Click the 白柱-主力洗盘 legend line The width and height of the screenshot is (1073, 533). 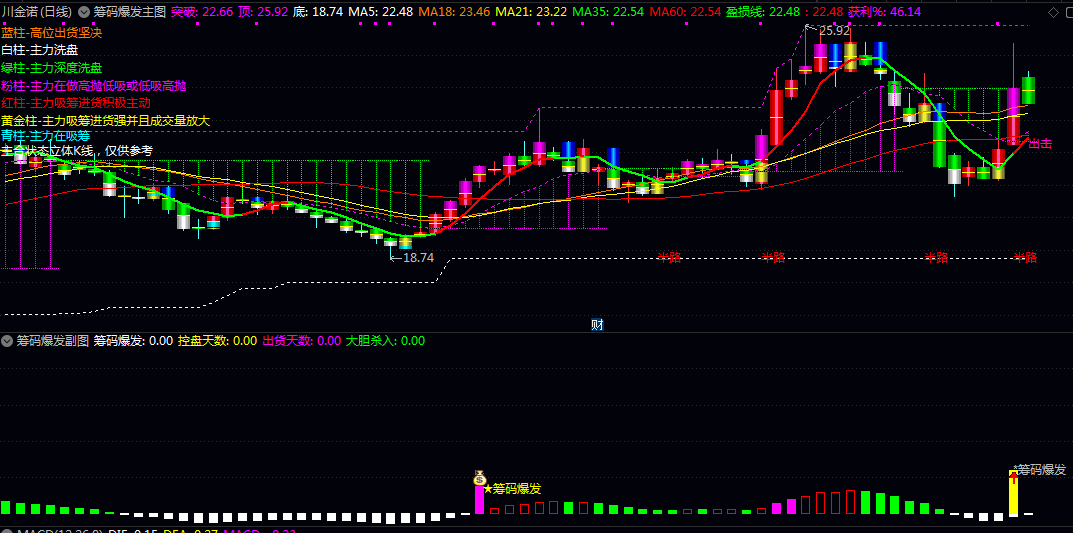40,50
